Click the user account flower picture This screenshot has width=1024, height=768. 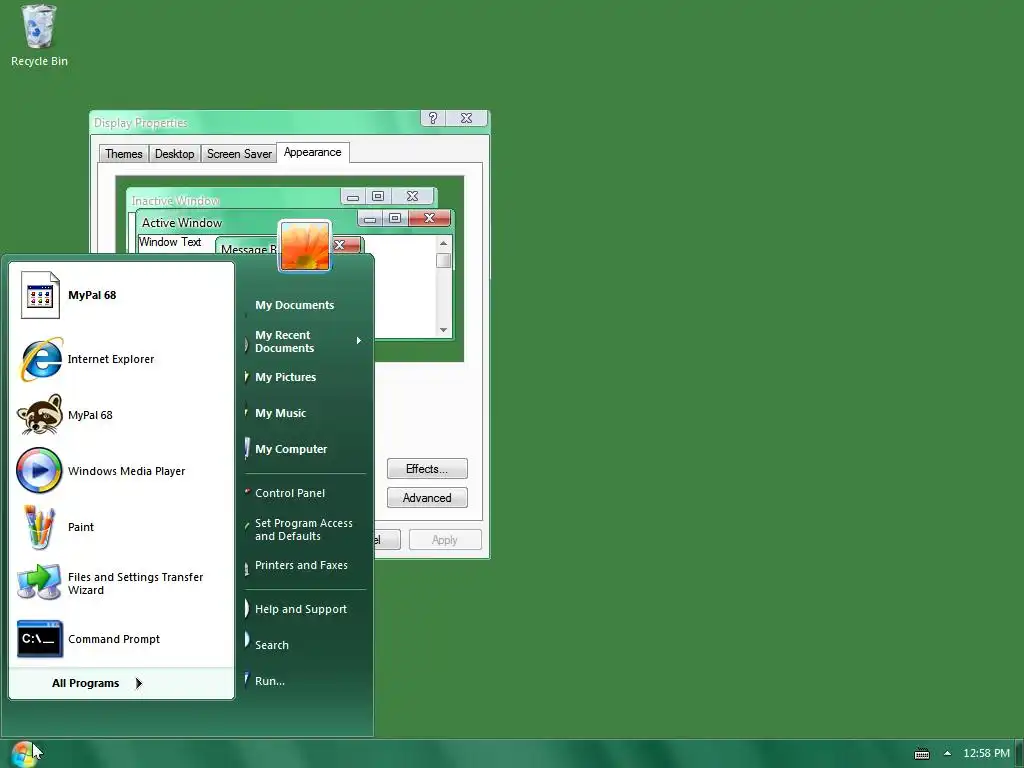click(x=304, y=246)
